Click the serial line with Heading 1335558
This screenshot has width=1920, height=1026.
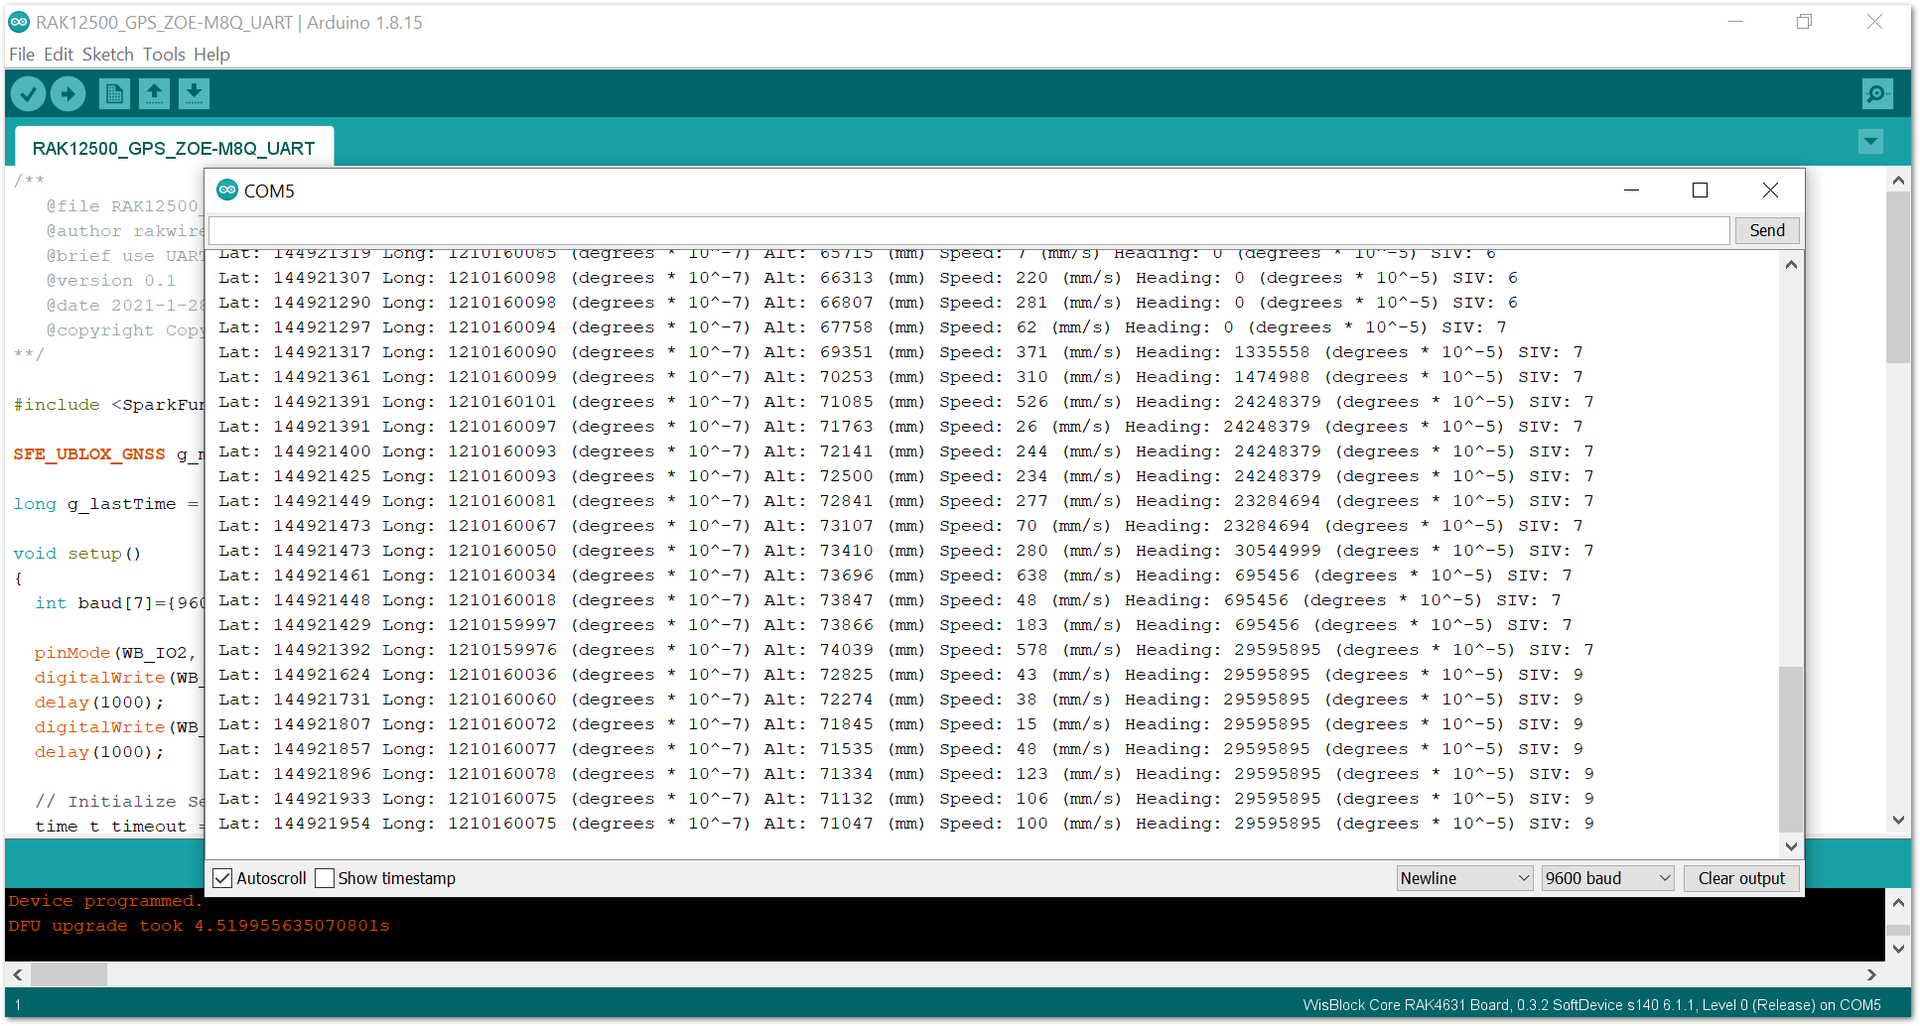(900, 352)
